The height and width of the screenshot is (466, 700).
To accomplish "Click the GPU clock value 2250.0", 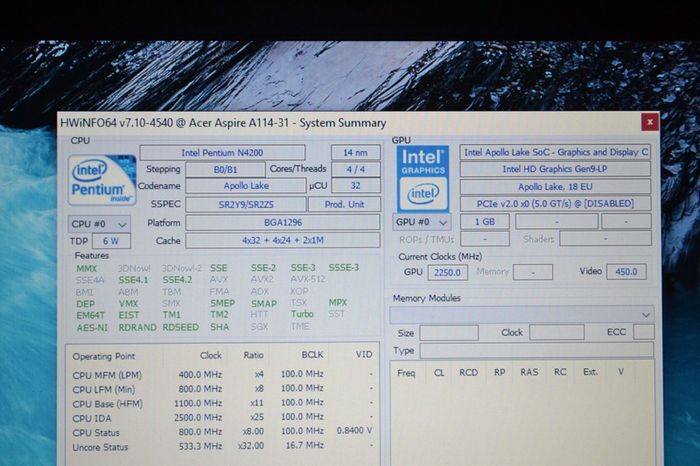I will coord(448,272).
